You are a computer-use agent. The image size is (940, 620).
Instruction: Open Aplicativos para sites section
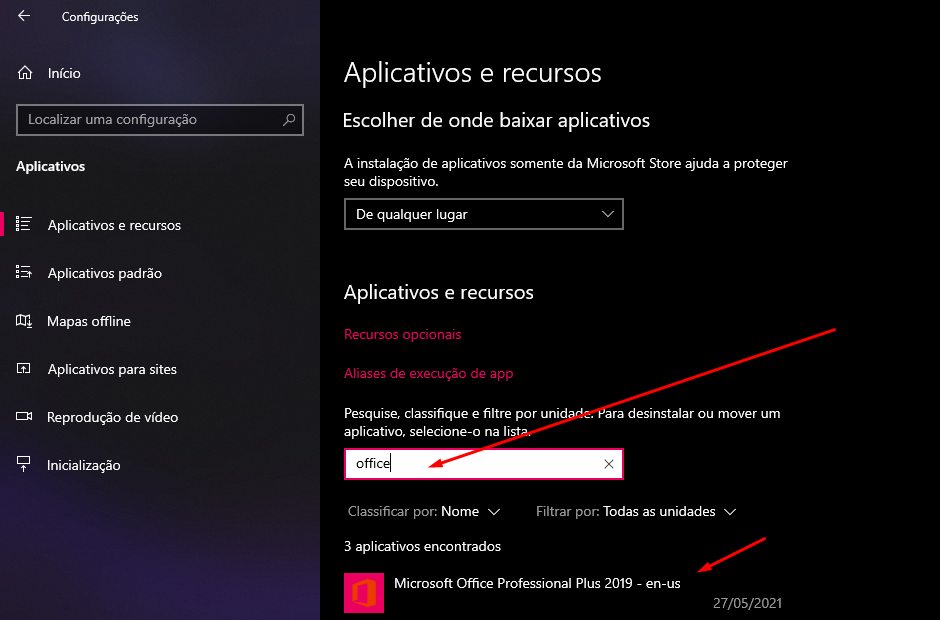[x=112, y=369]
